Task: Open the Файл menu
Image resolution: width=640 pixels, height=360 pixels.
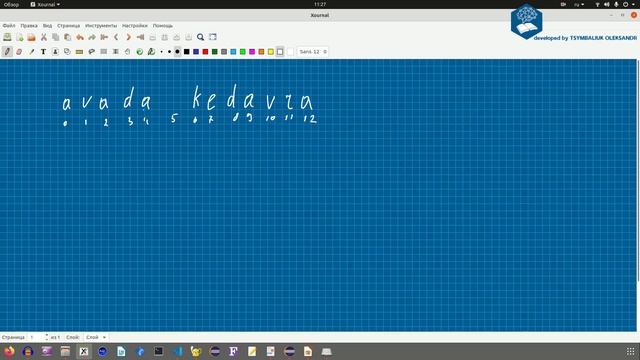Action: (x=9, y=26)
